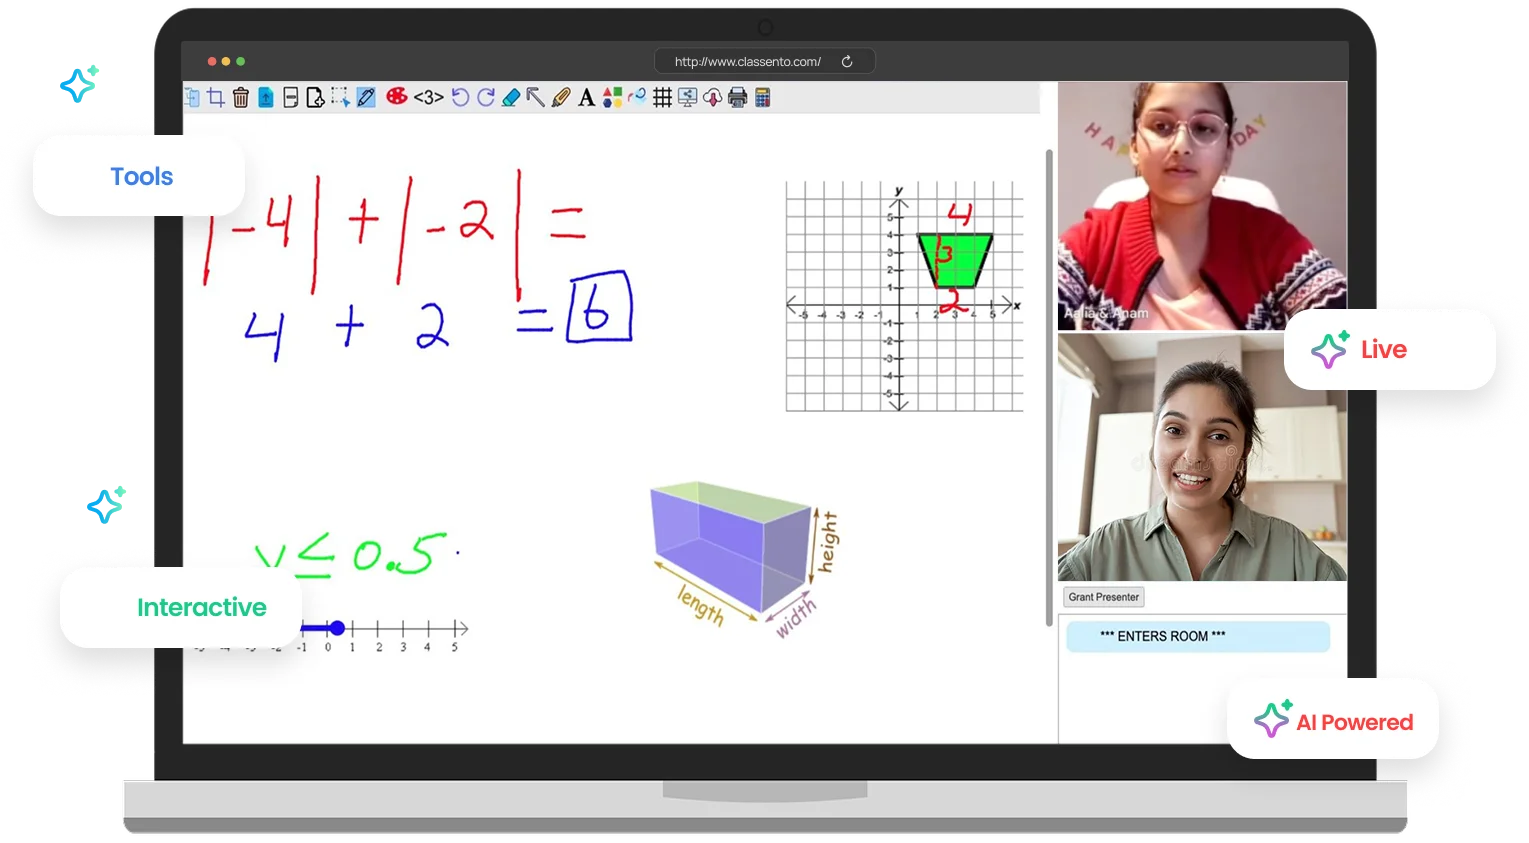The width and height of the screenshot is (1529, 843).
Task: Redo the last whiteboard action
Action: (486, 97)
